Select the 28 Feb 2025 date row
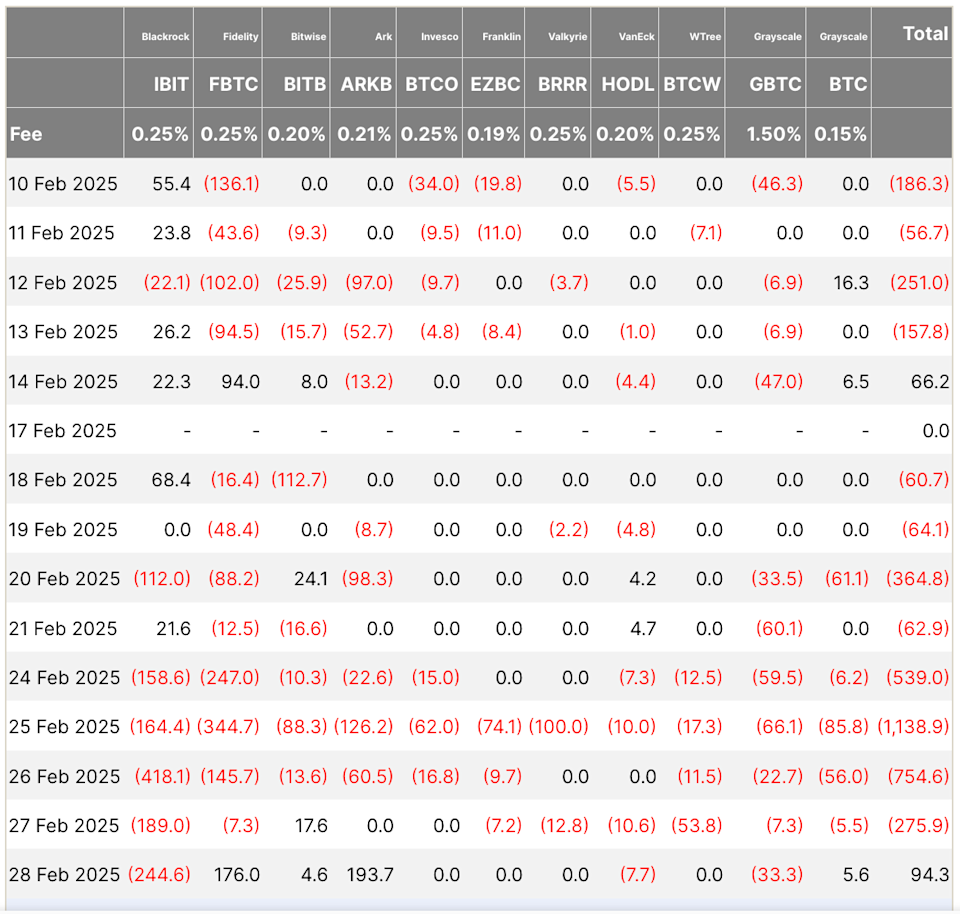The image size is (960, 914). [x=479, y=874]
